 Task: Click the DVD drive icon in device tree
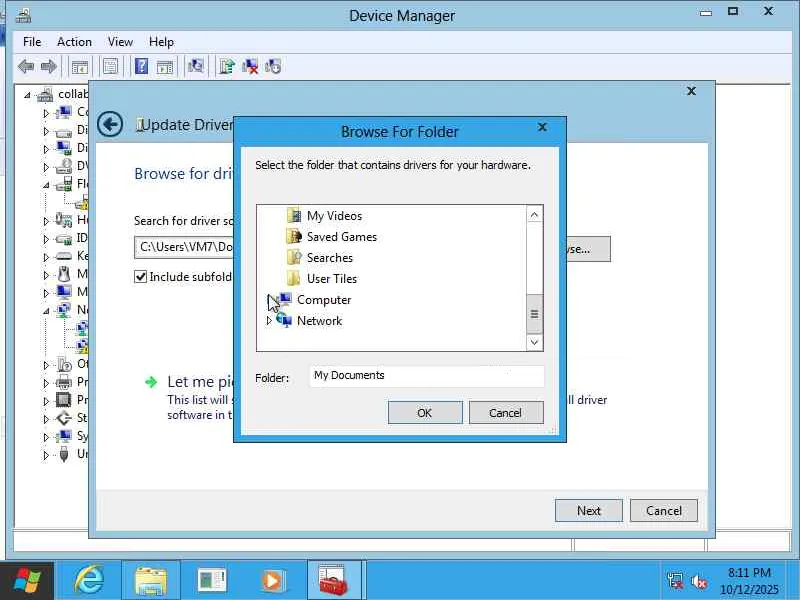pyautogui.click(x=63, y=166)
